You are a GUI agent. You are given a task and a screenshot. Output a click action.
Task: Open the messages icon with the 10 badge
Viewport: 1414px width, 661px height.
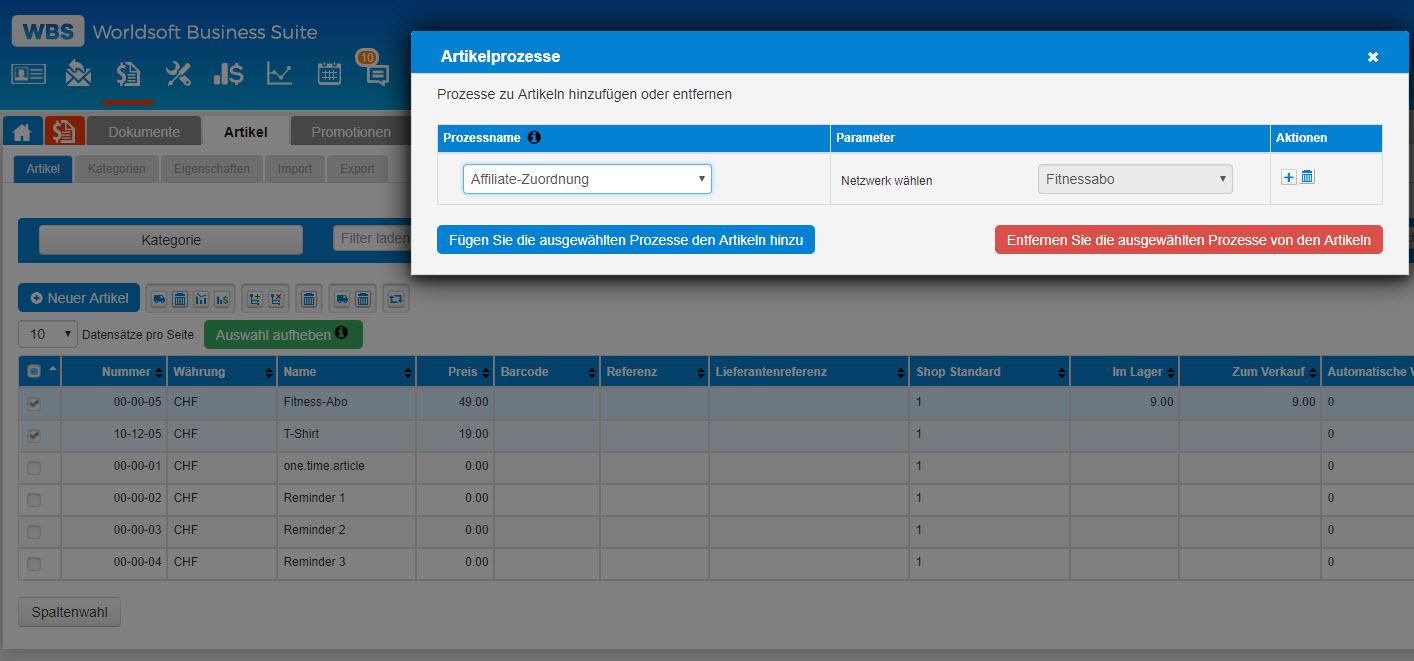coord(375,72)
